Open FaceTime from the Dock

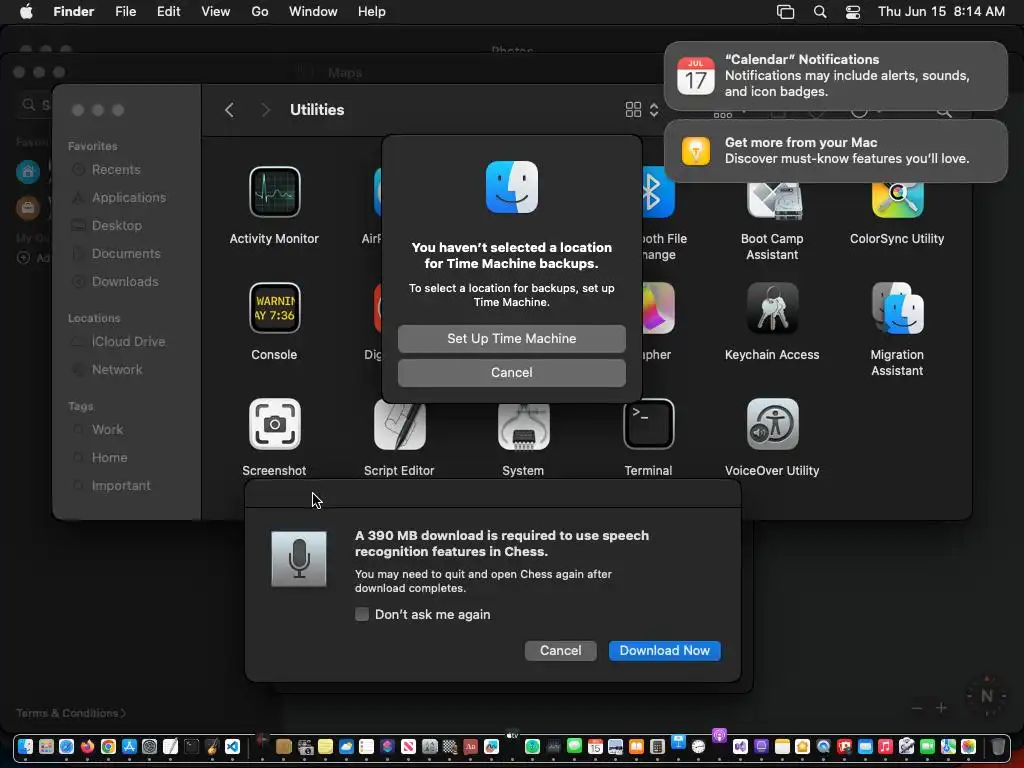[927, 746]
